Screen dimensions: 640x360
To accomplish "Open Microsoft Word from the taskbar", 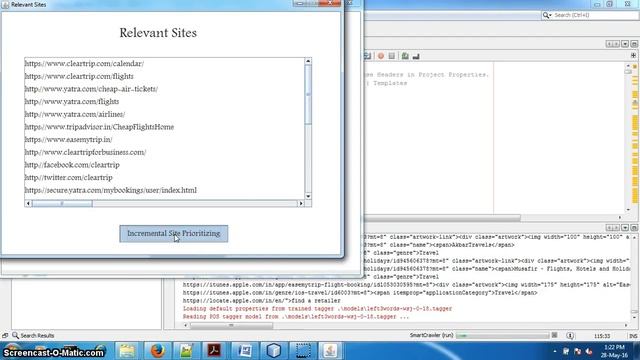I will pos(244,351).
